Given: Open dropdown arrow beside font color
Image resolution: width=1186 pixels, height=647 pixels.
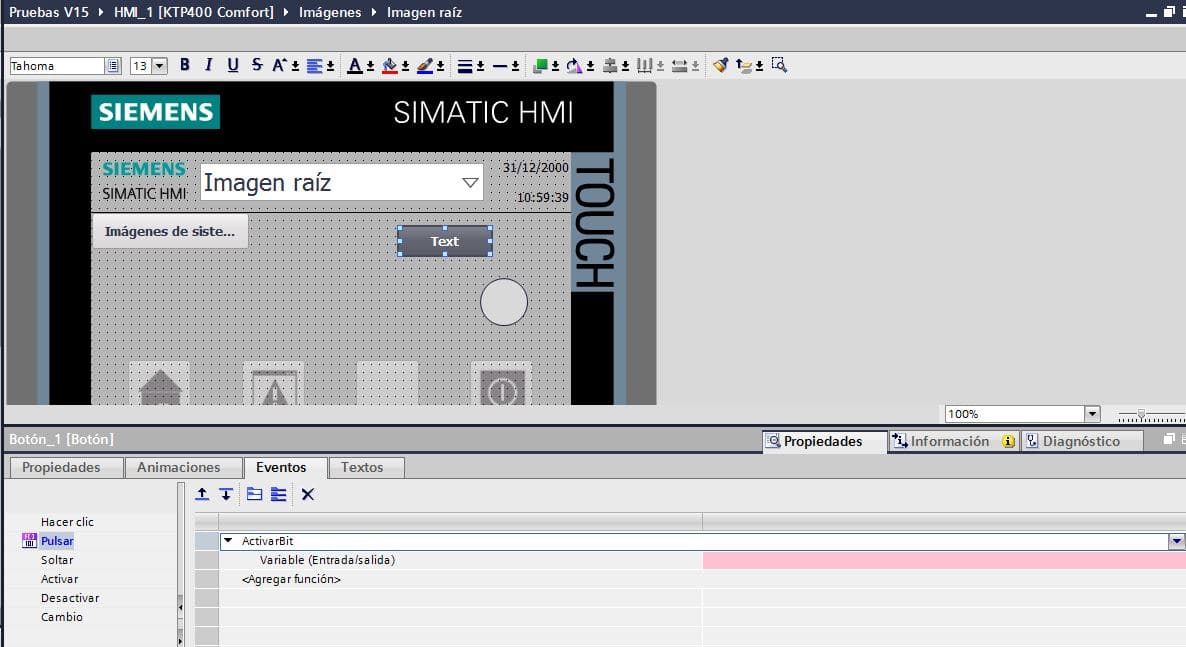Looking at the screenshot, I should tap(371, 67).
